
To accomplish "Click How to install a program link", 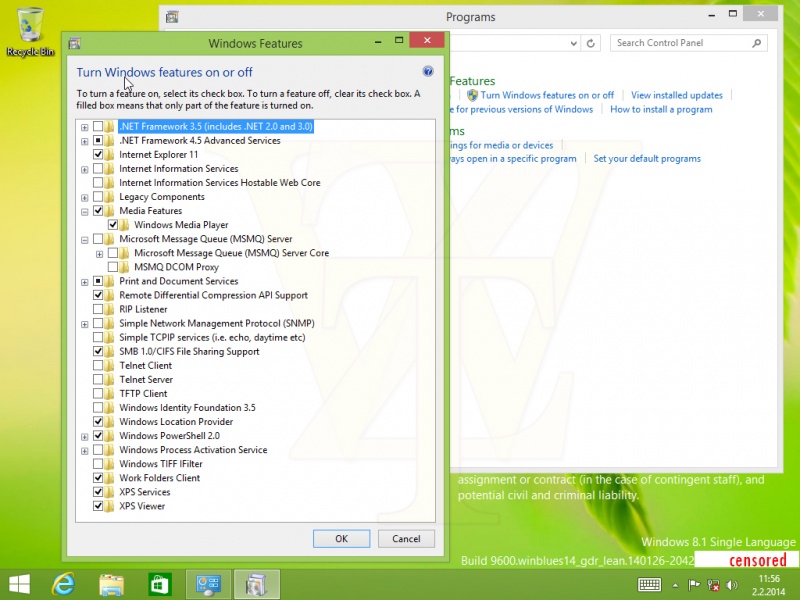I will tap(661, 110).
